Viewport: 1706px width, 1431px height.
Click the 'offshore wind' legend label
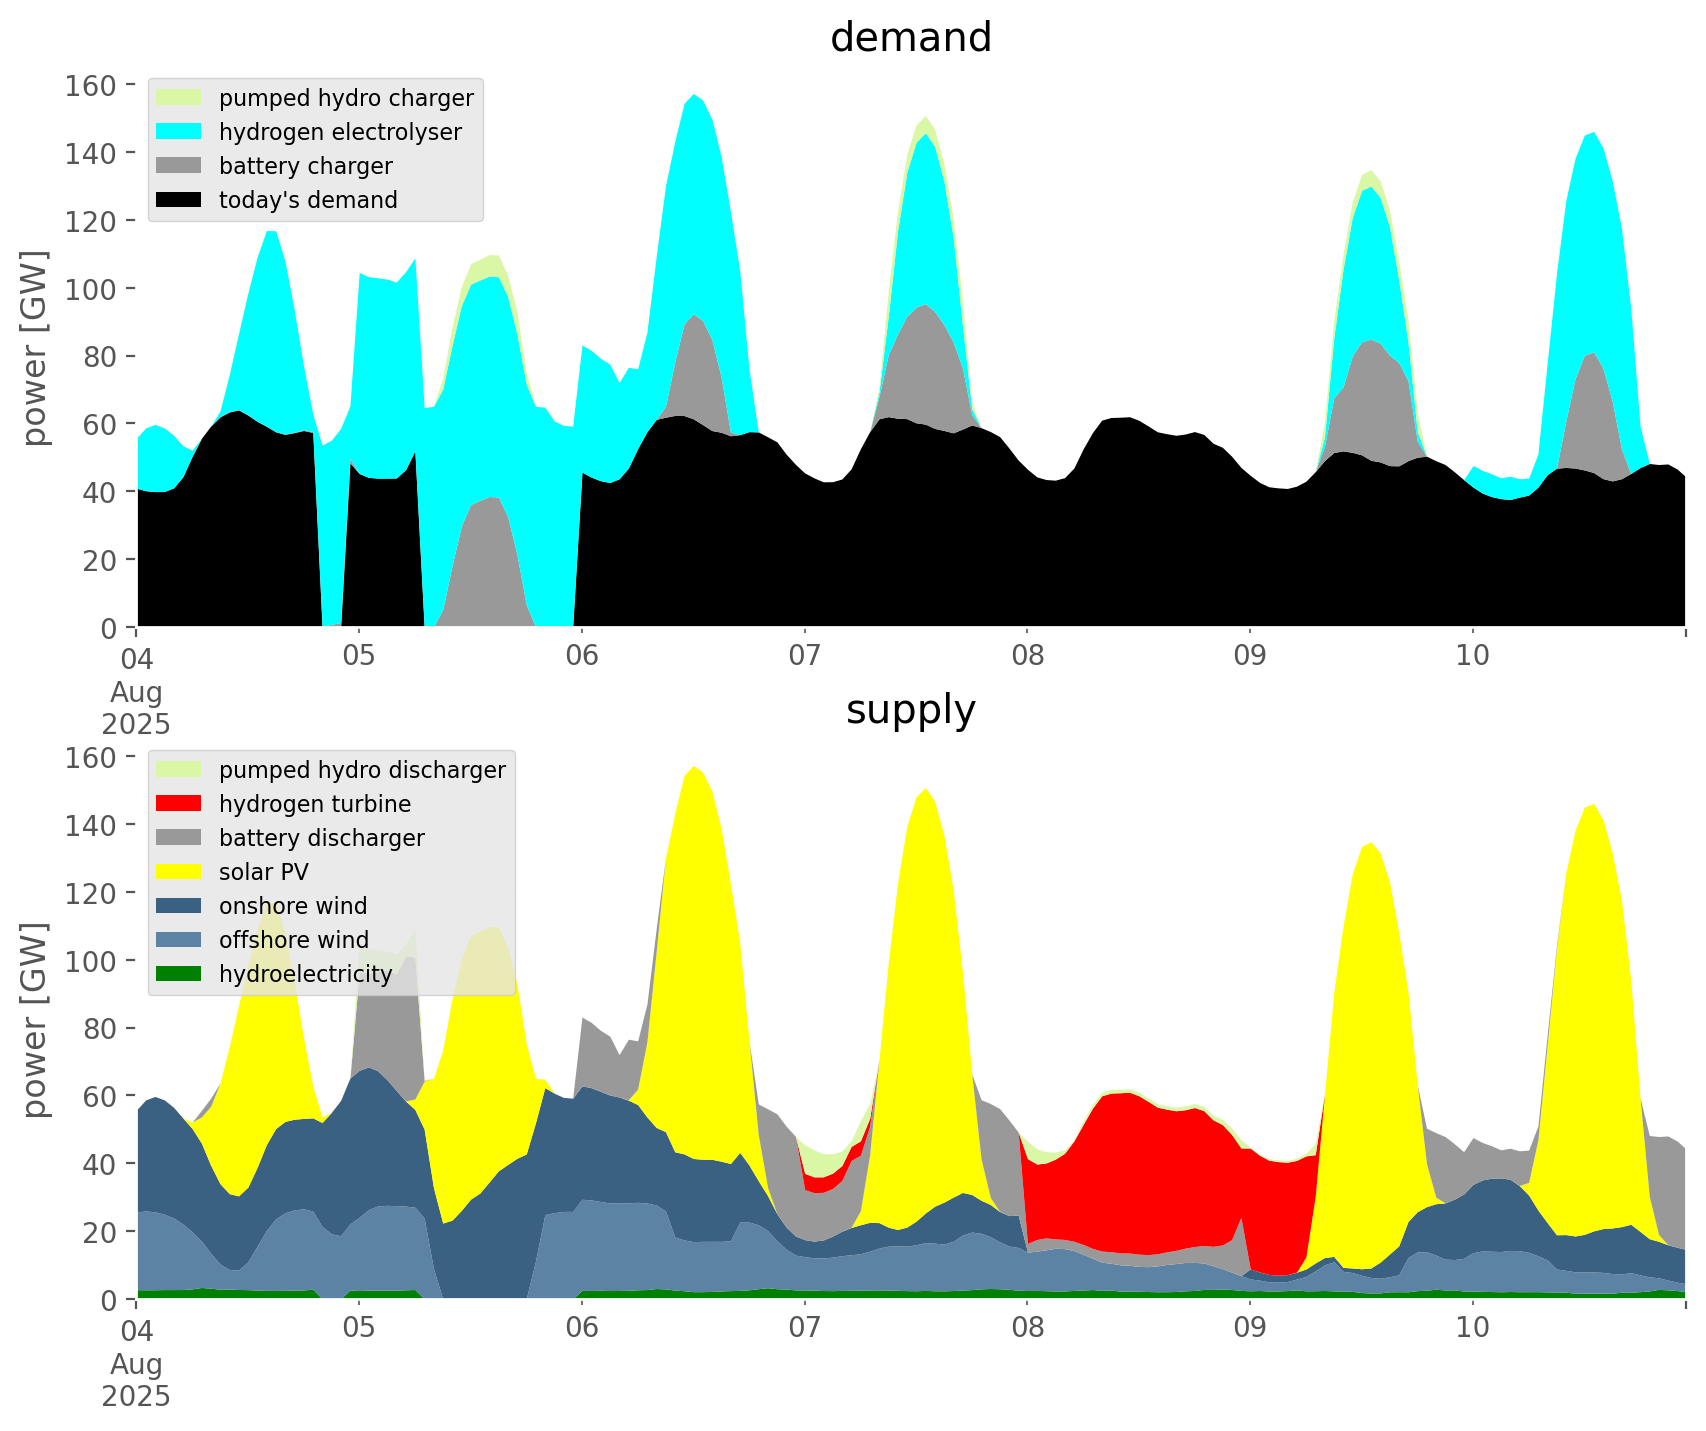click(x=293, y=940)
